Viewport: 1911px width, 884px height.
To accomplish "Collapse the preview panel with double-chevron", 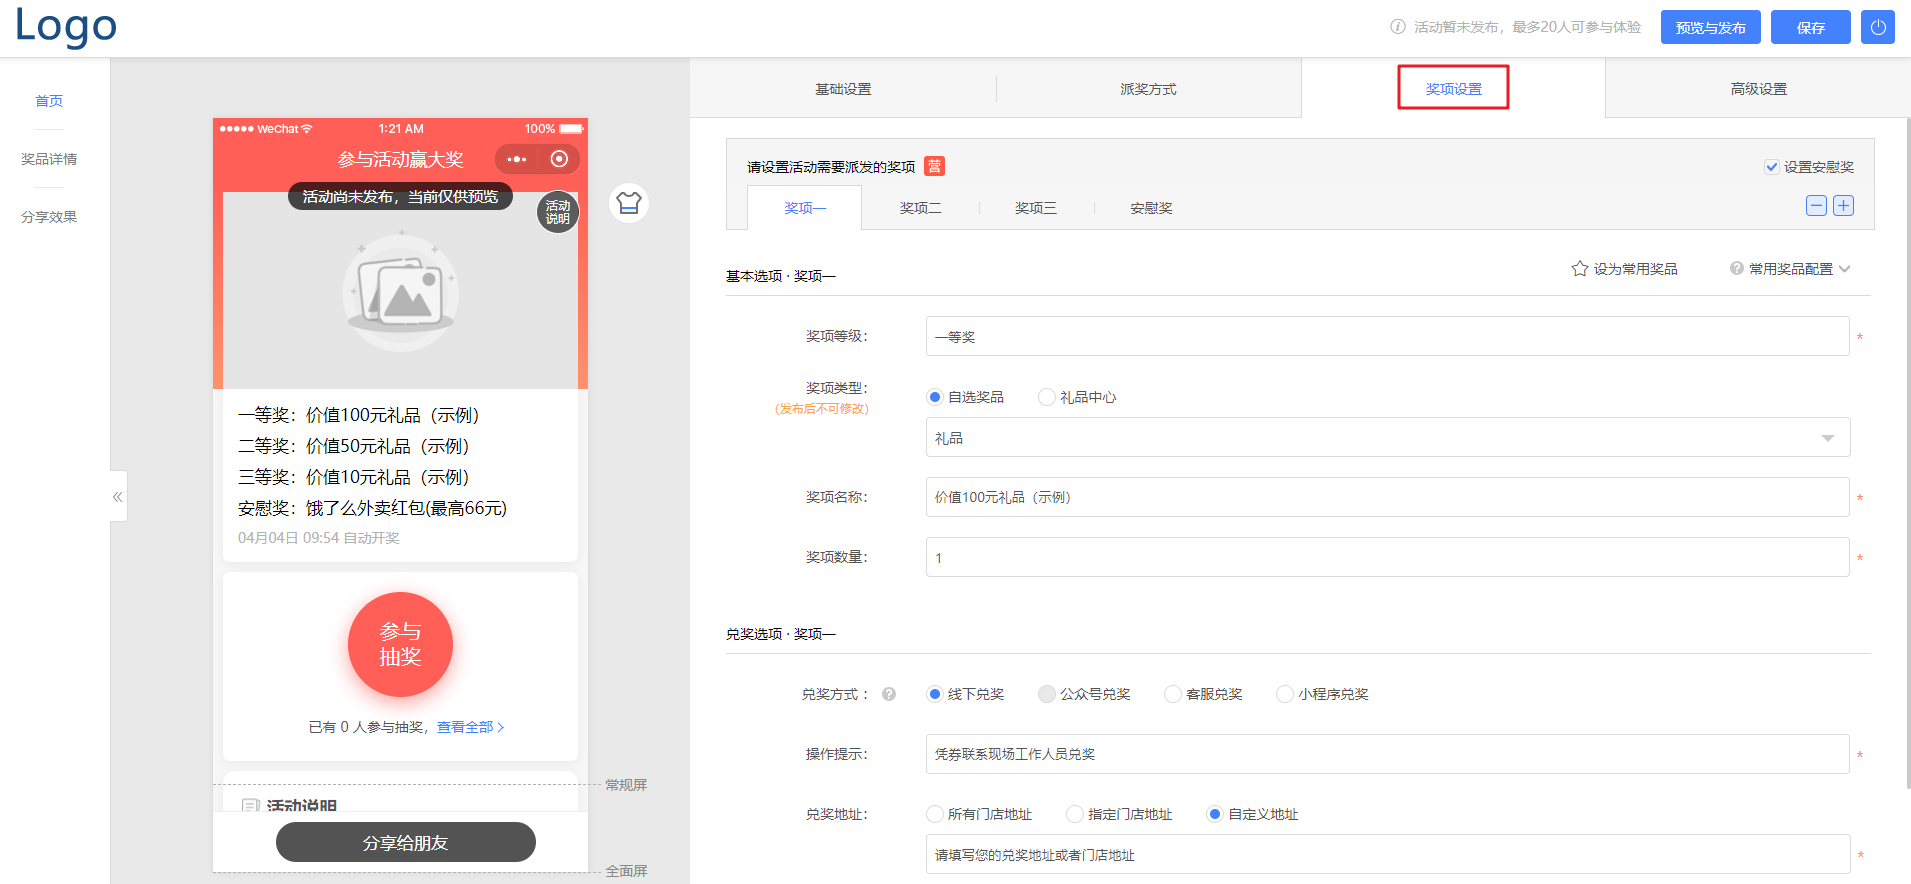I will tap(118, 496).
